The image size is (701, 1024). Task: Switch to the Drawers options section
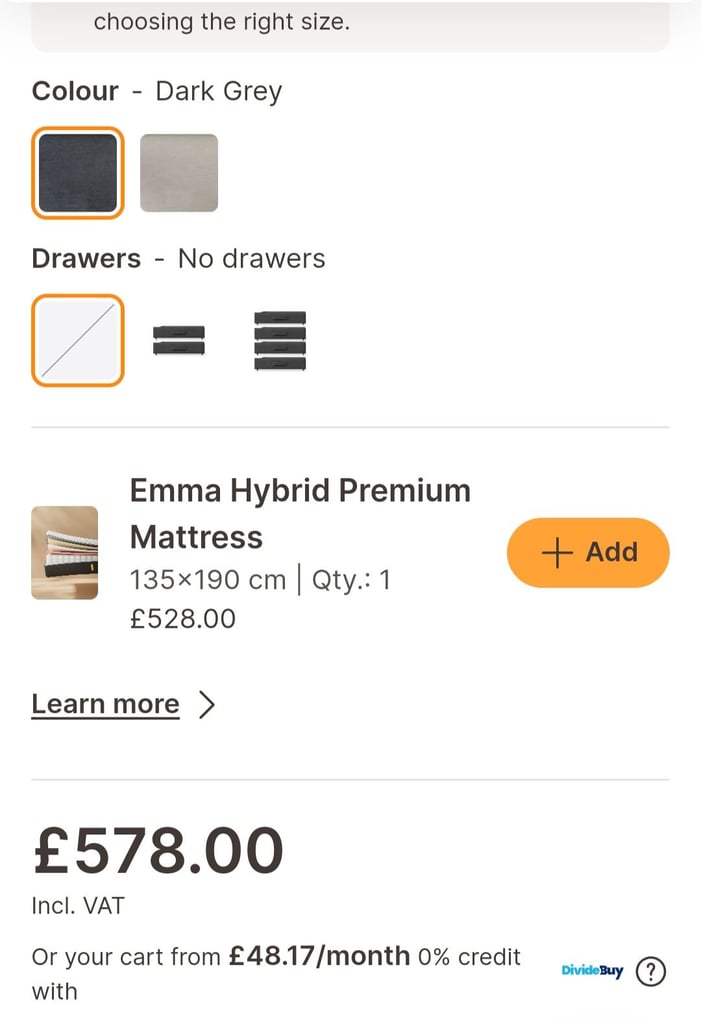86,258
